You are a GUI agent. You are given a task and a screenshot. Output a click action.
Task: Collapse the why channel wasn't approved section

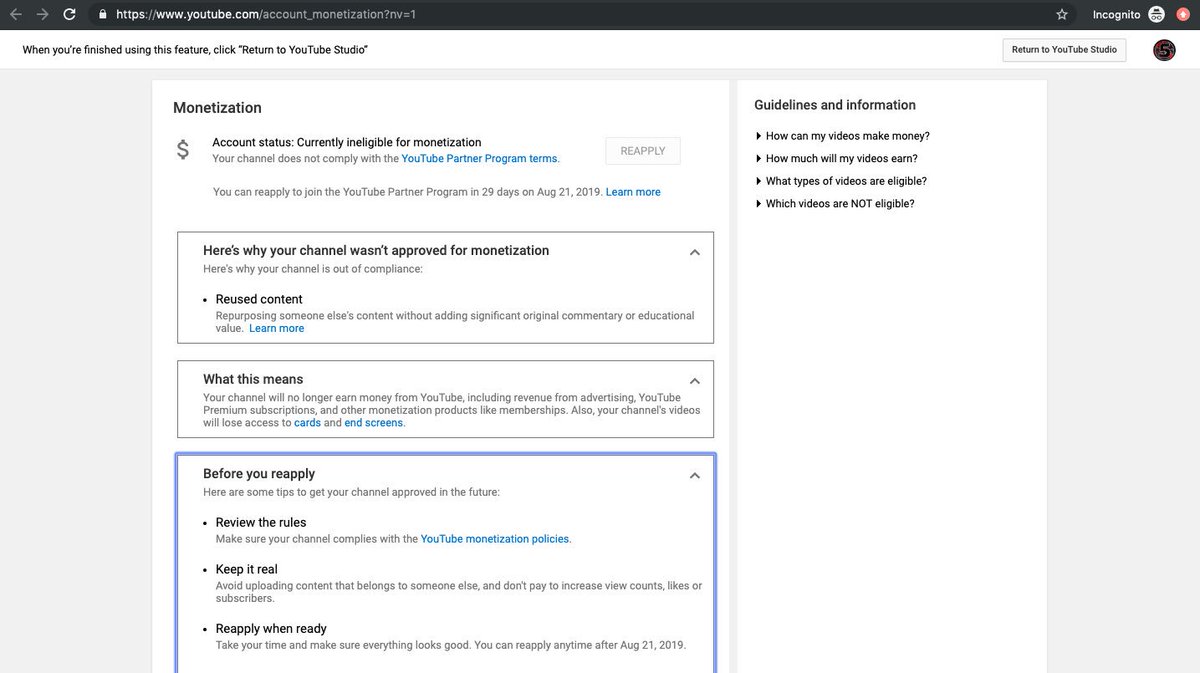pyautogui.click(x=695, y=253)
